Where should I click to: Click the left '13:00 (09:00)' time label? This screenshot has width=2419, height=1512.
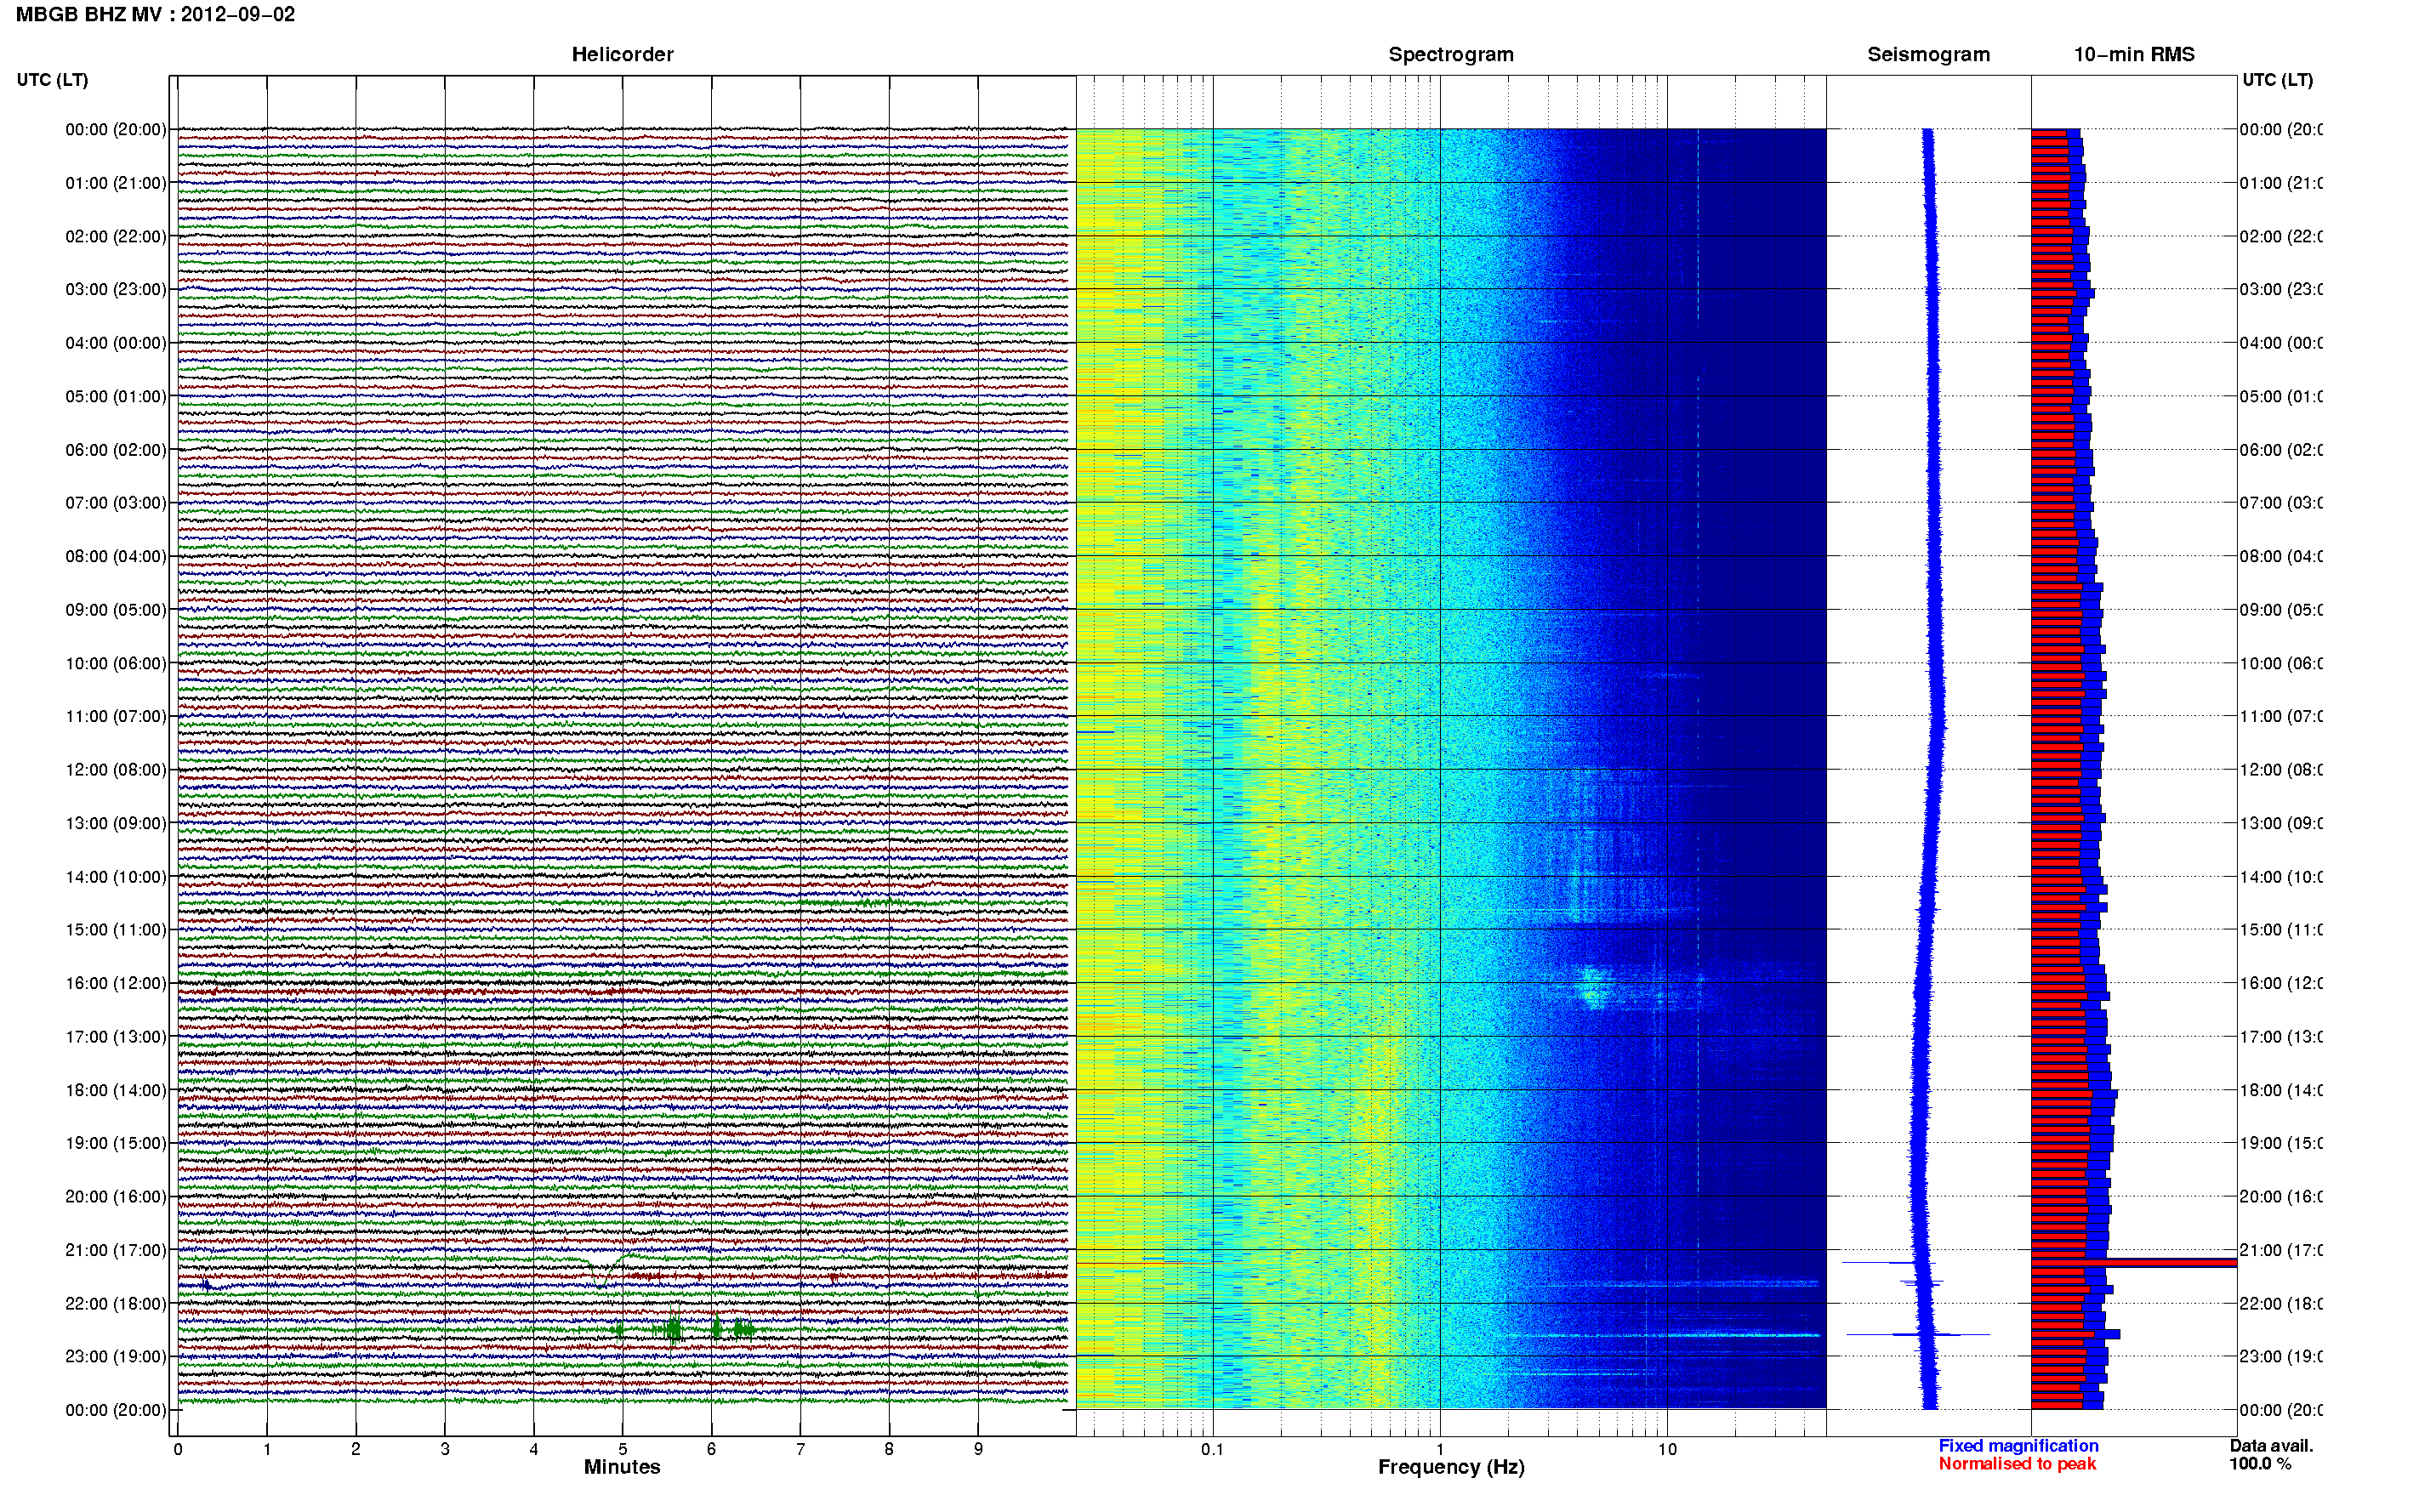(x=116, y=823)
